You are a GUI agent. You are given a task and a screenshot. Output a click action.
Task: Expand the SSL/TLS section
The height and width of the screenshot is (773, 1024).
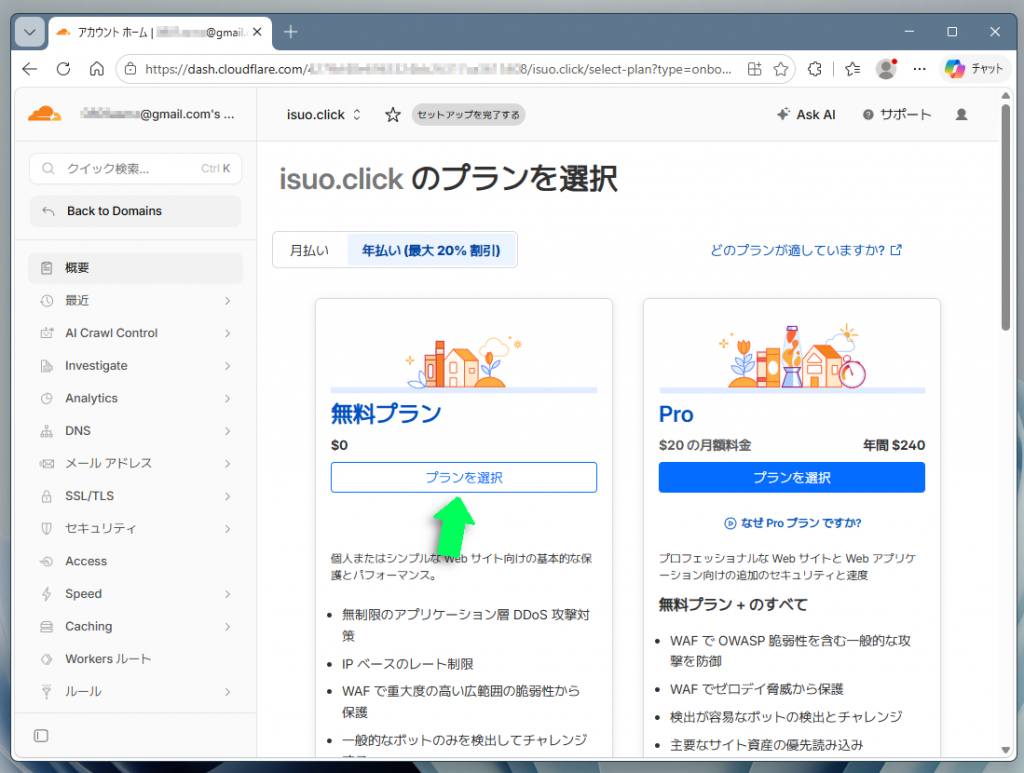(x=135, y=496)
